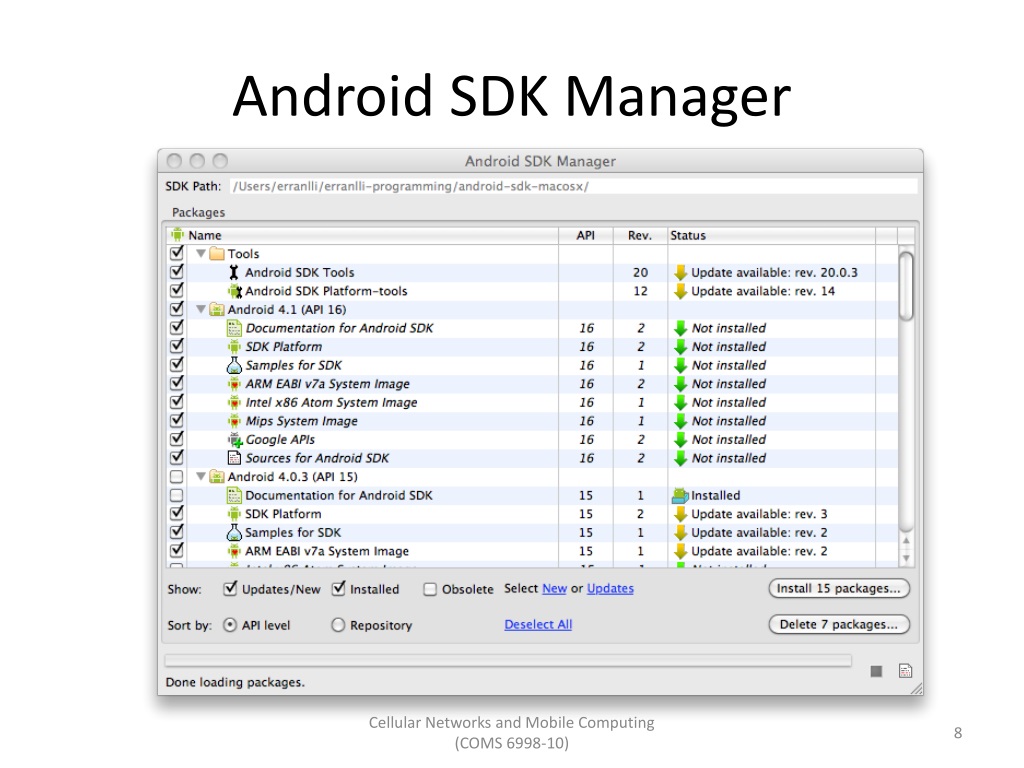Screen dimensions: 1024x768
Task: Check the API 15 Documentation for Android SDK checkbox
Action: pos(176,496)
